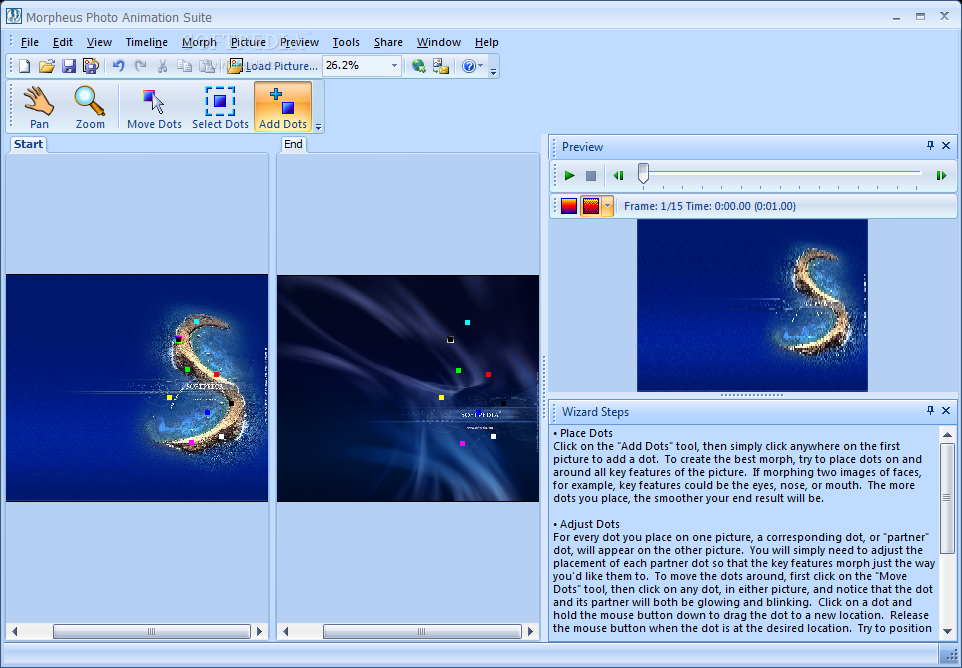Play the preview animation
Screen dimensions: 962x668
click(x=569, y=175)
